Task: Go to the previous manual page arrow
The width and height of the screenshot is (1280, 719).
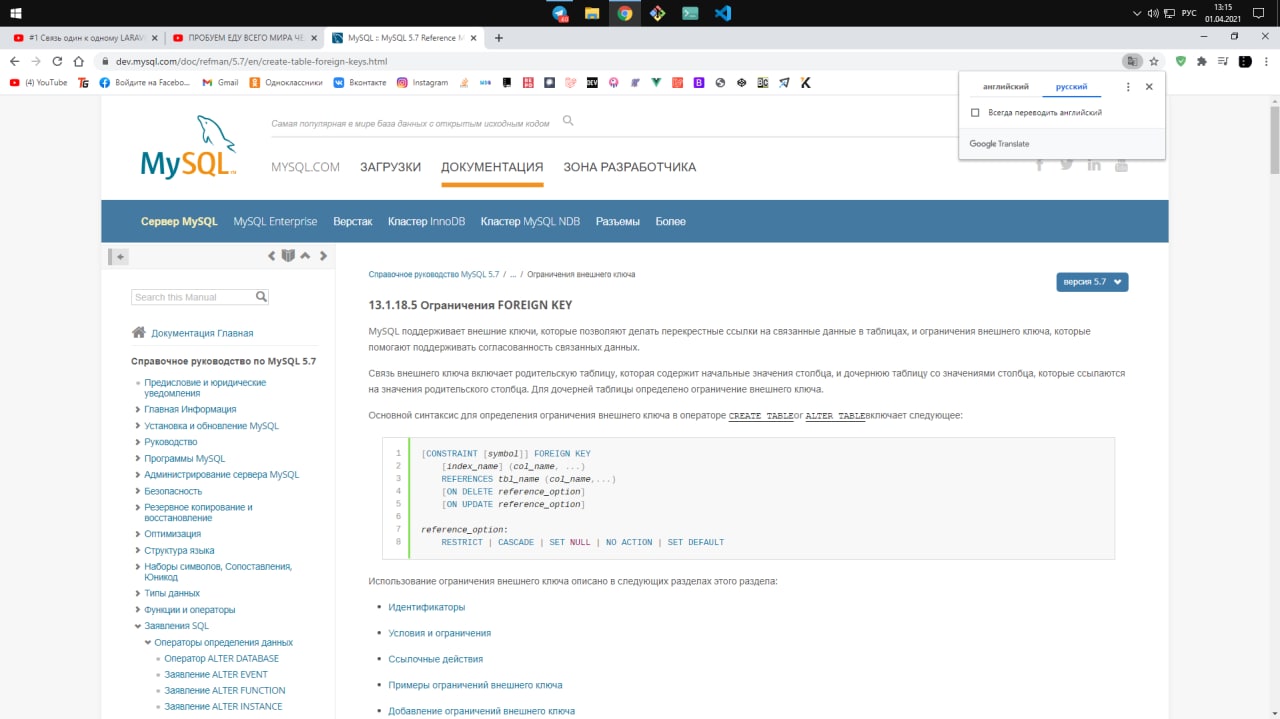Action: click(271, 256)
